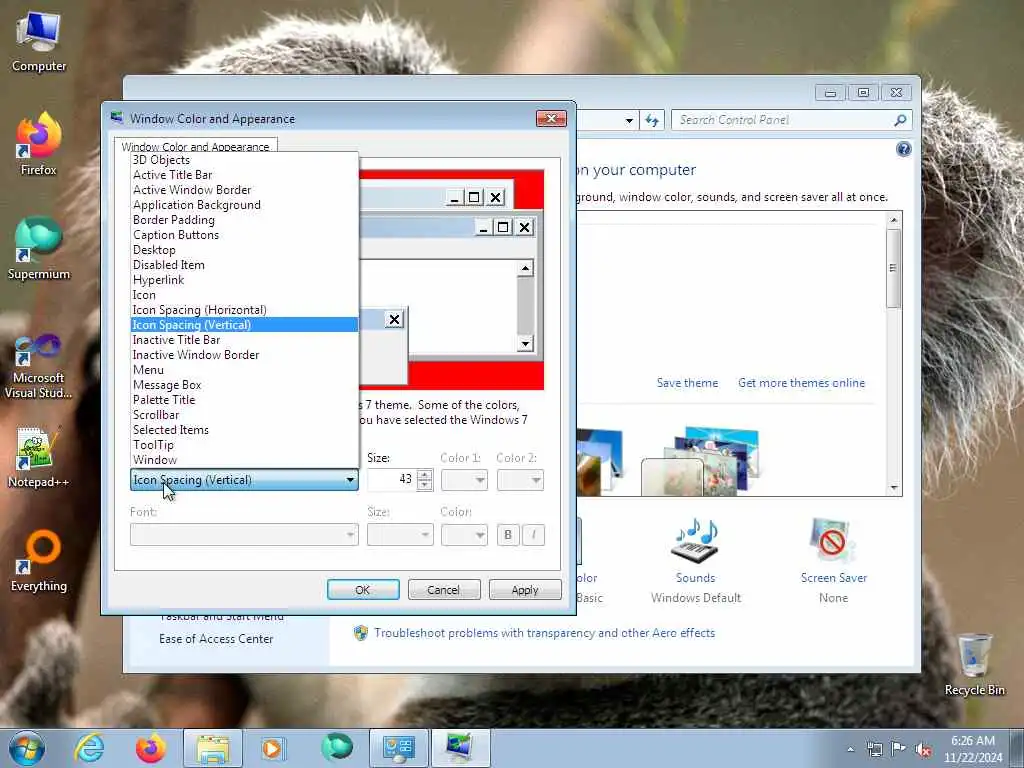Click the refresh button in Control Panel address bar

[652, 120]
